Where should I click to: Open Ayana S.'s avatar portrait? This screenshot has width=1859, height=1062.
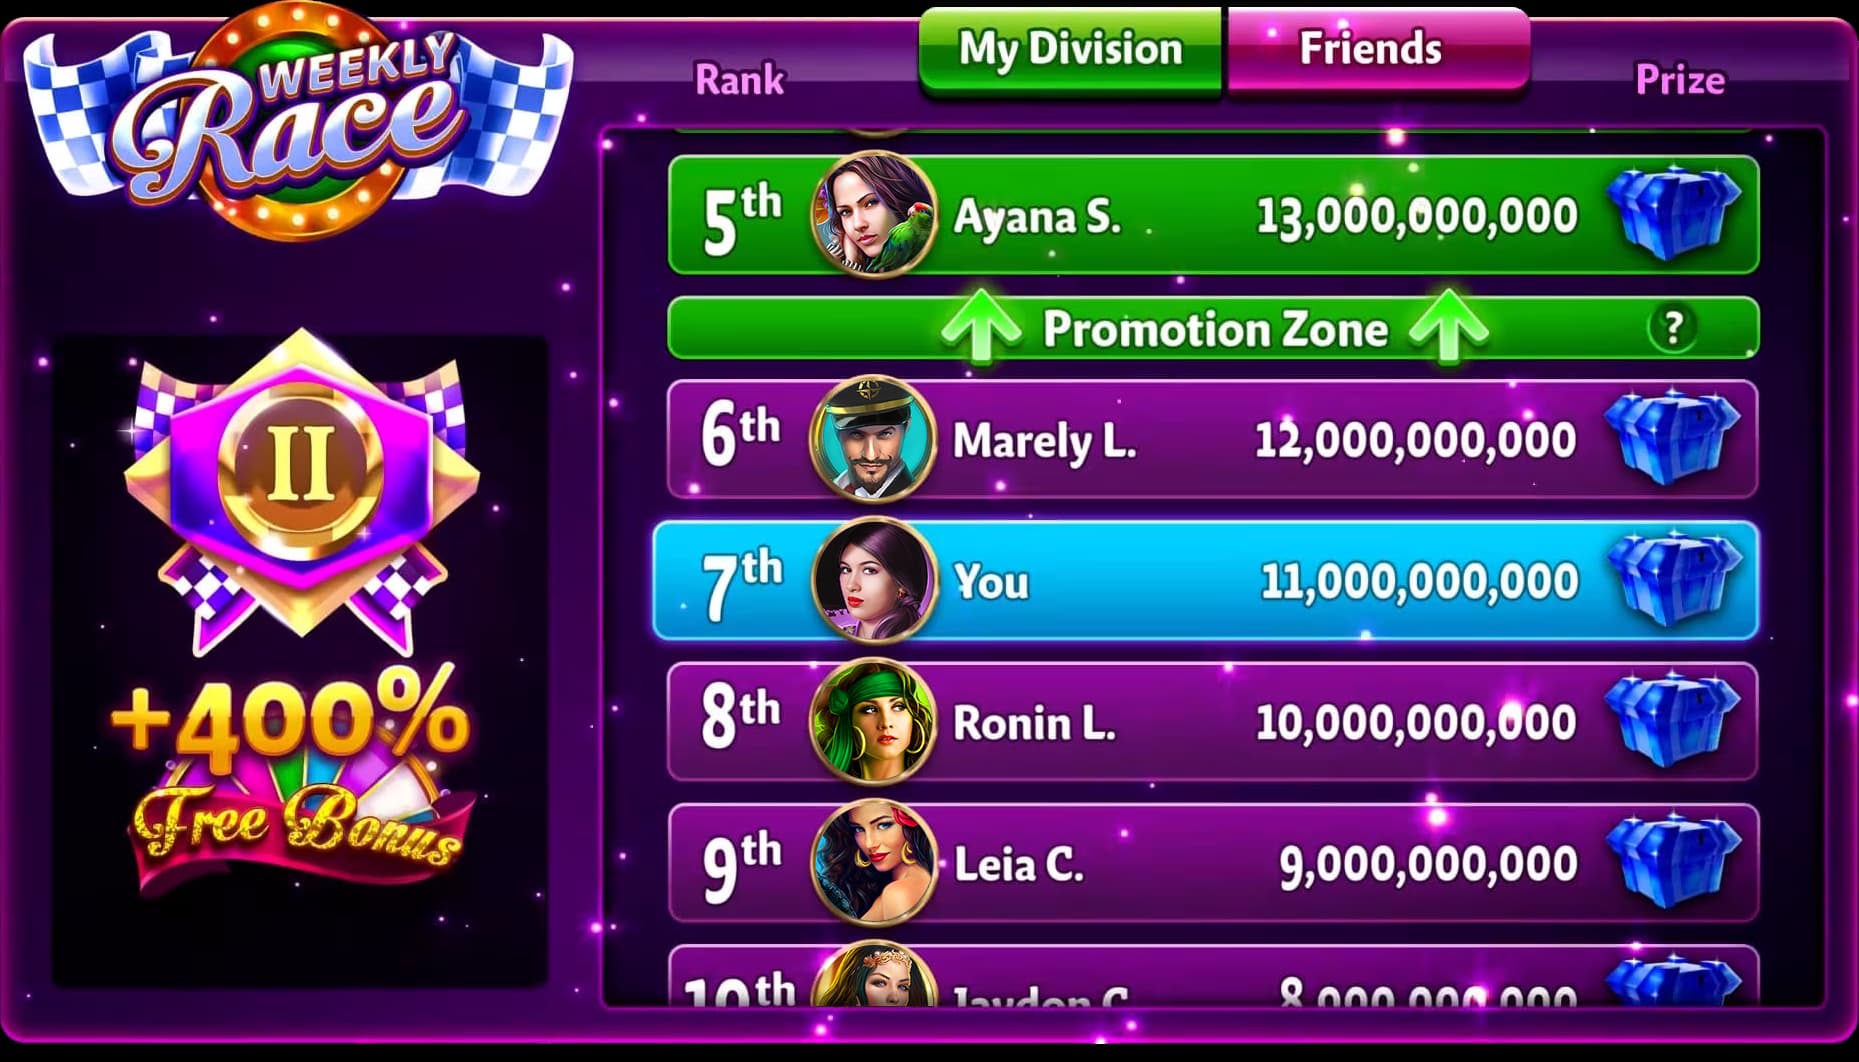(x=874, y=213)
